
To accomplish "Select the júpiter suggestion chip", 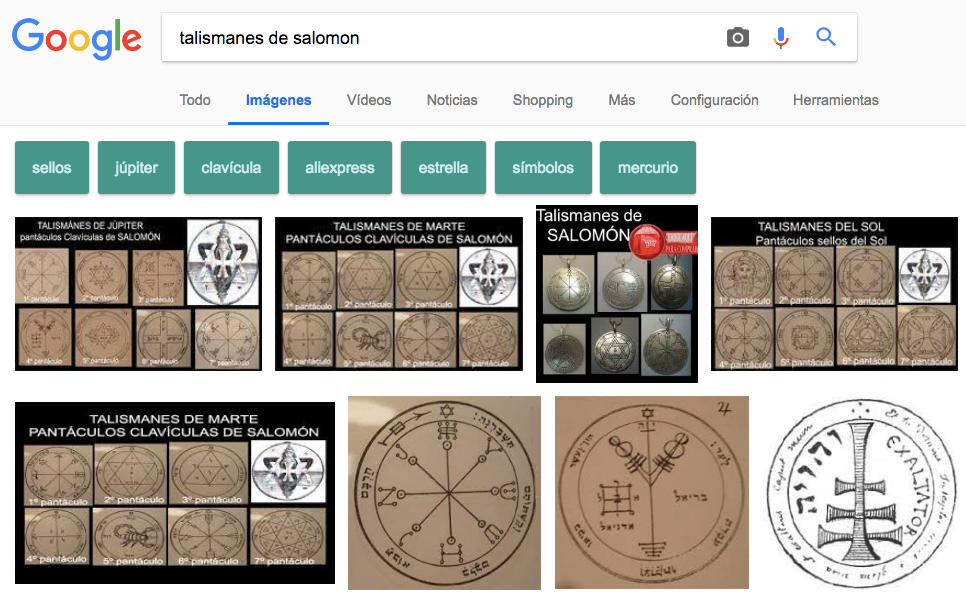I will click(x=136, y=168).
